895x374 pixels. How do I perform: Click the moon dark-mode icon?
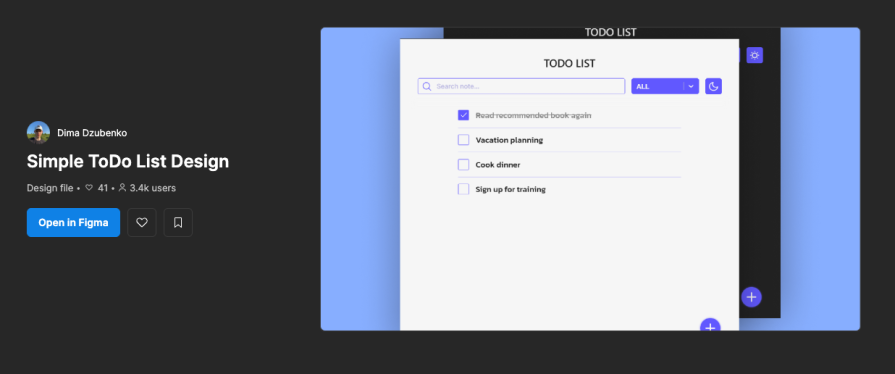pyautogui.click(x=713, y=86)
